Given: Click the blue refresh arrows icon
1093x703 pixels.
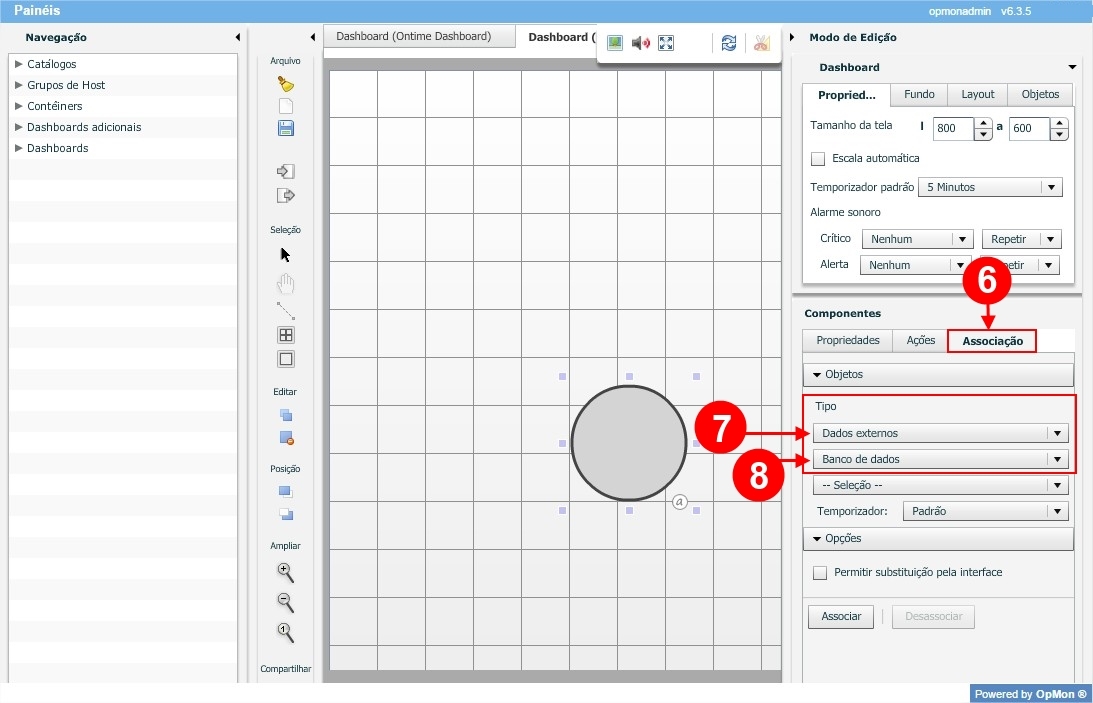Looking at the screenshot, I should coord(729,43).
